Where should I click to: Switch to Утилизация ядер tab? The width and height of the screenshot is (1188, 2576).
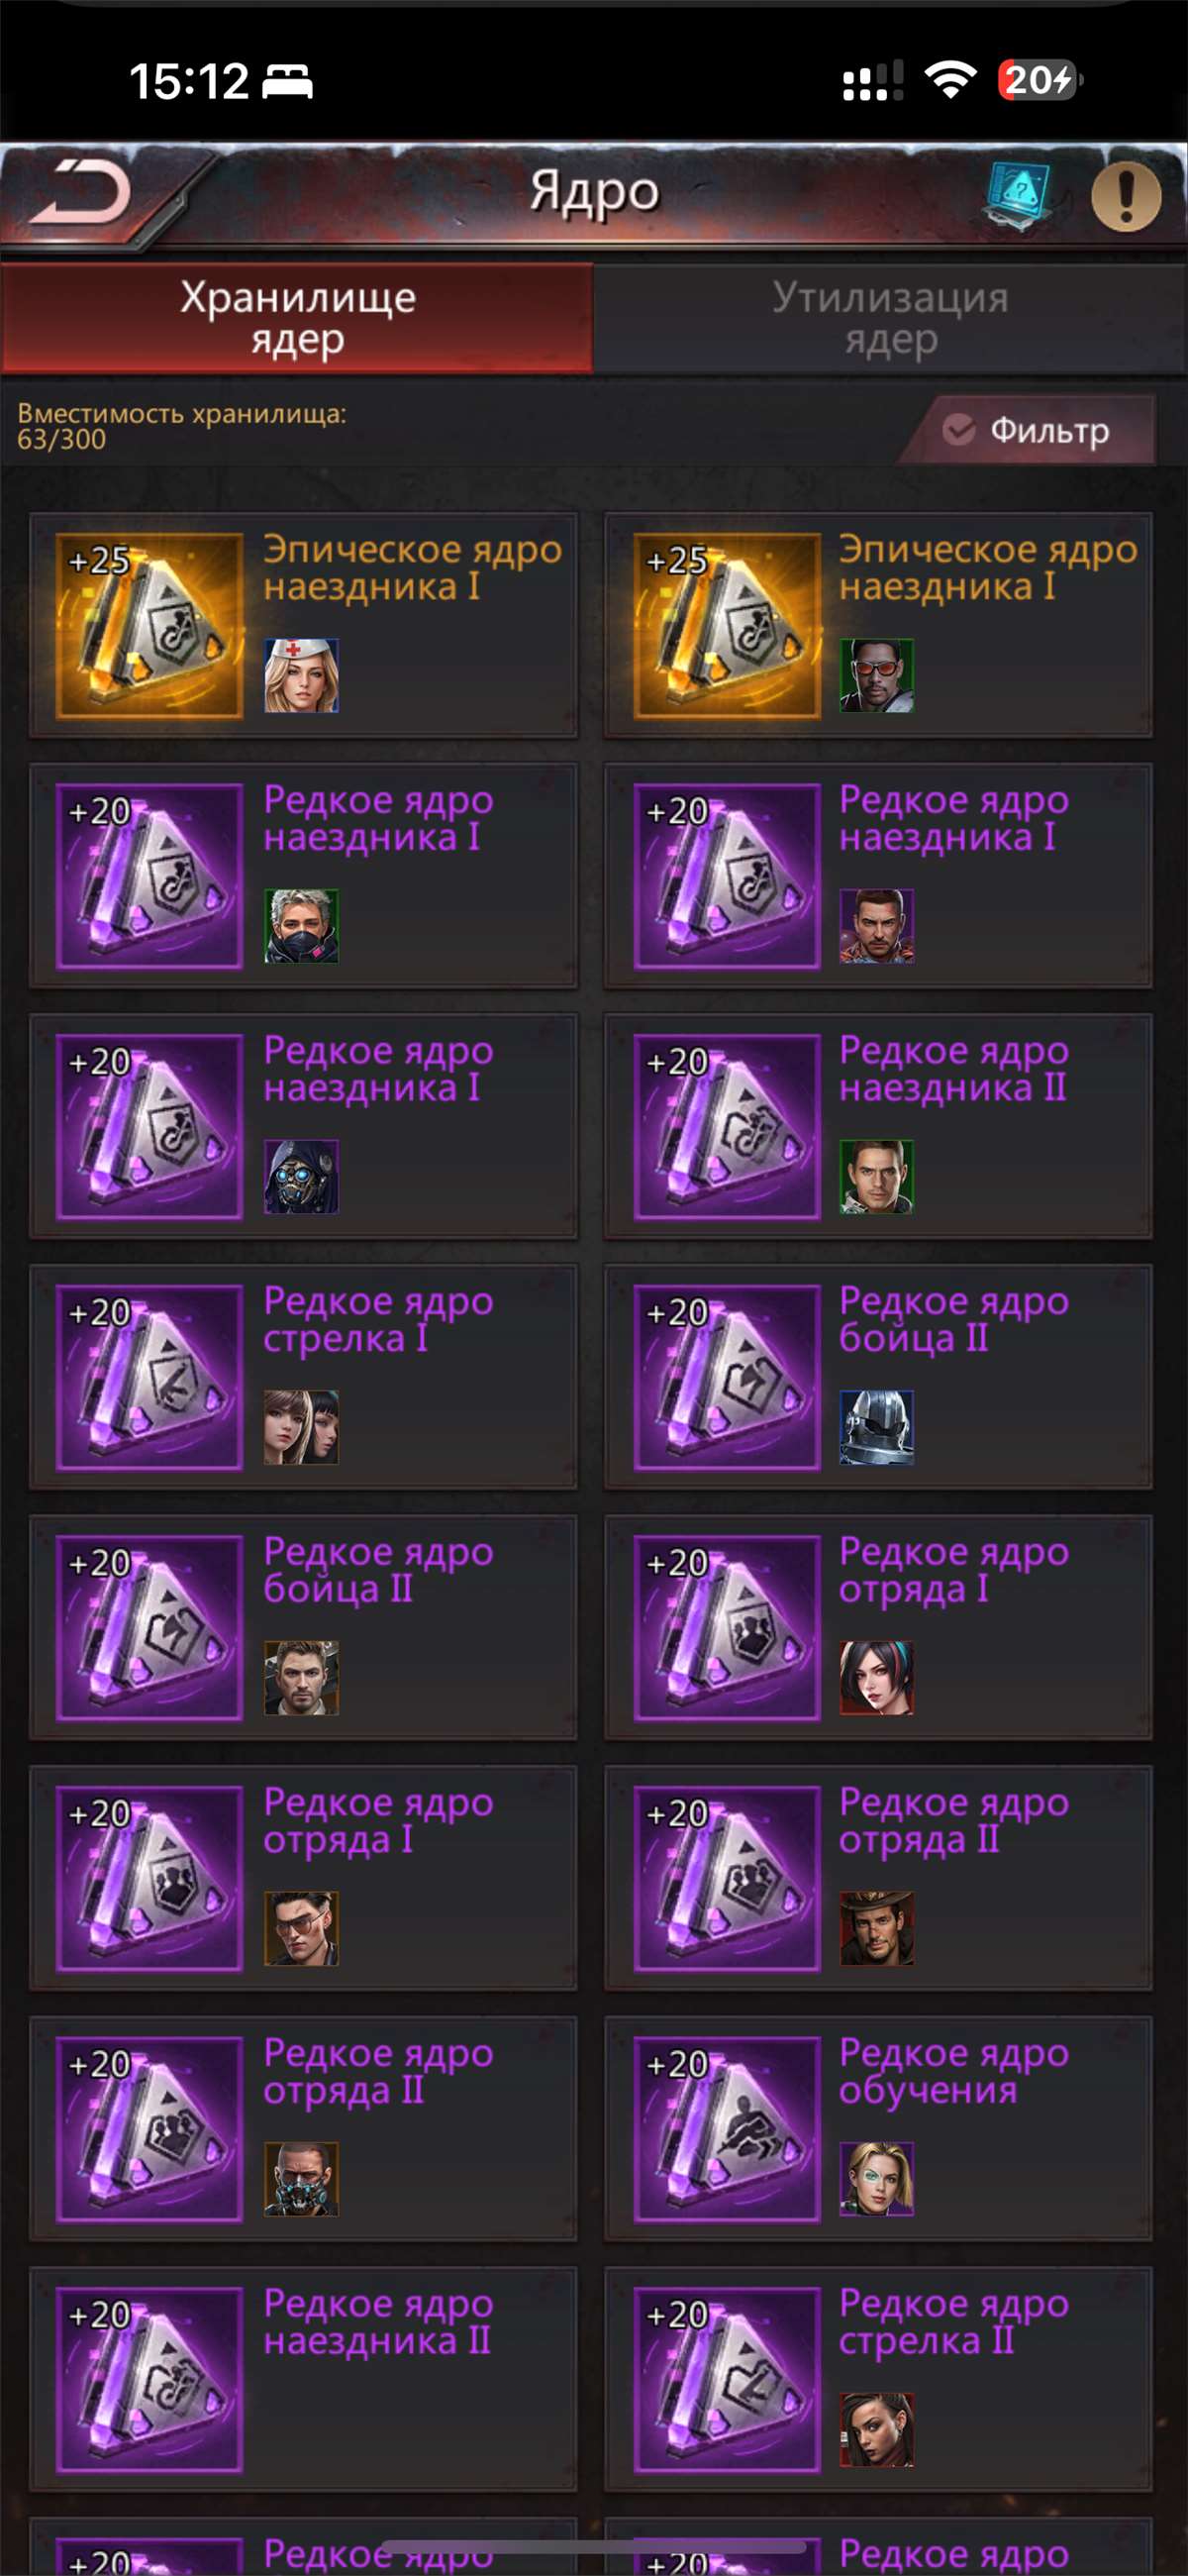tap(890, 318)
